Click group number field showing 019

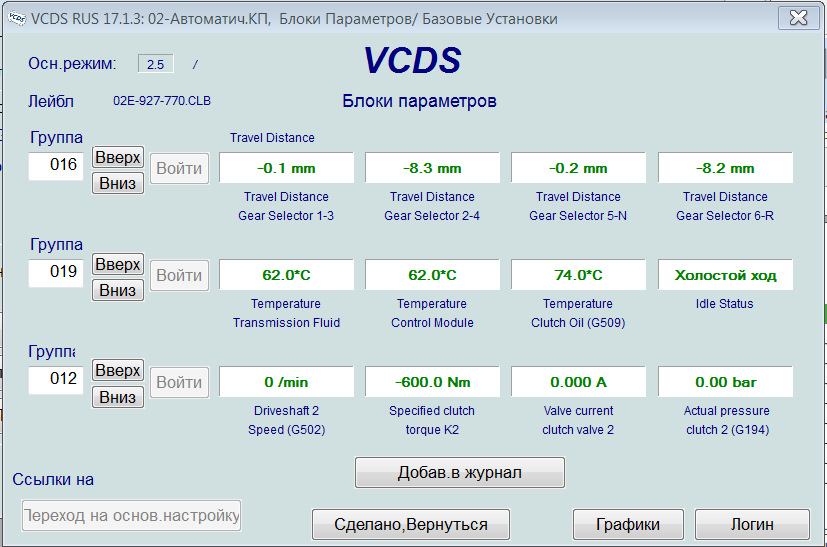point(56,273)
